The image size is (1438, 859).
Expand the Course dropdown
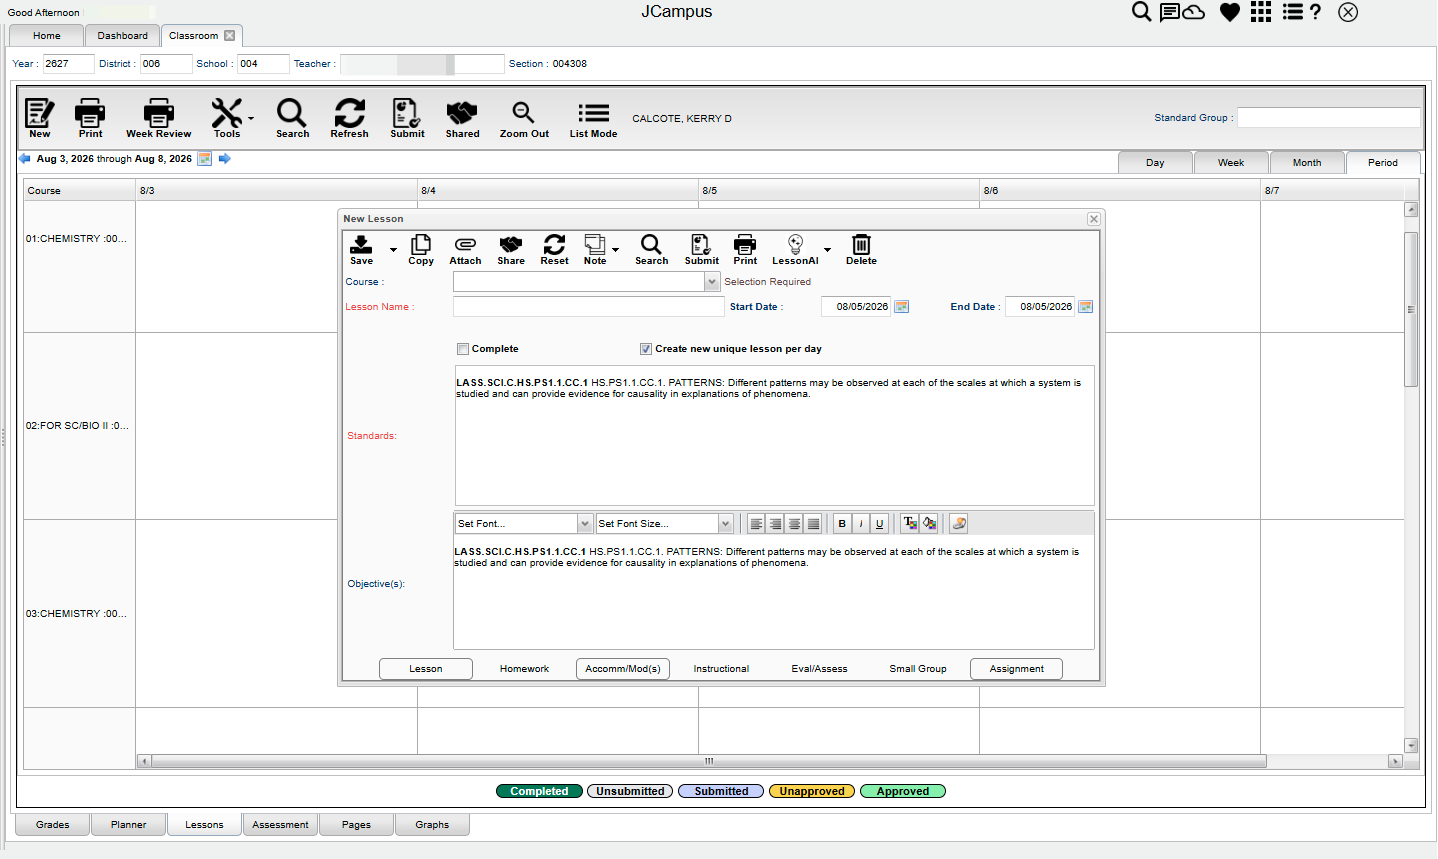pyautogui.click(x=712, y=282)
